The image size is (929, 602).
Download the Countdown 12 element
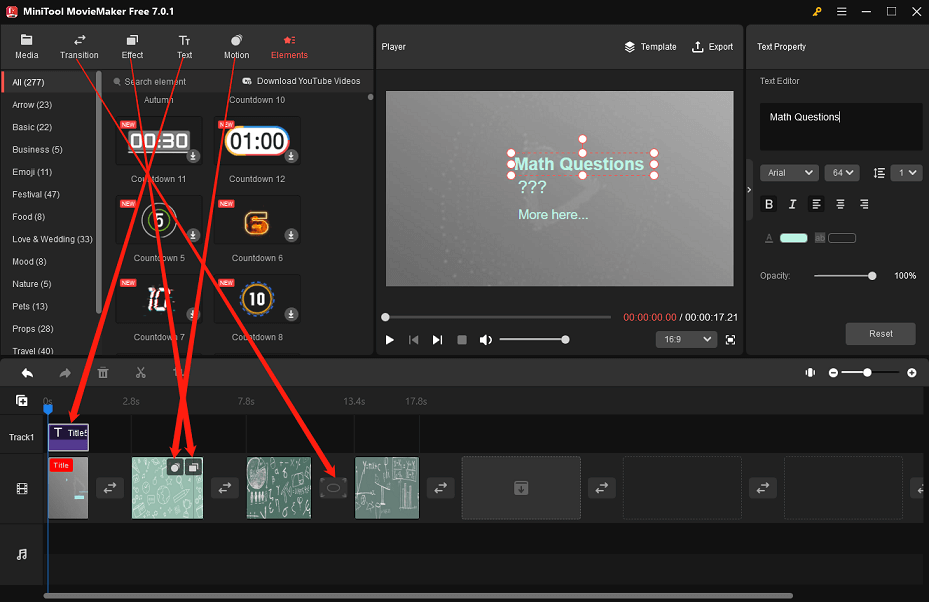(291, 156)
